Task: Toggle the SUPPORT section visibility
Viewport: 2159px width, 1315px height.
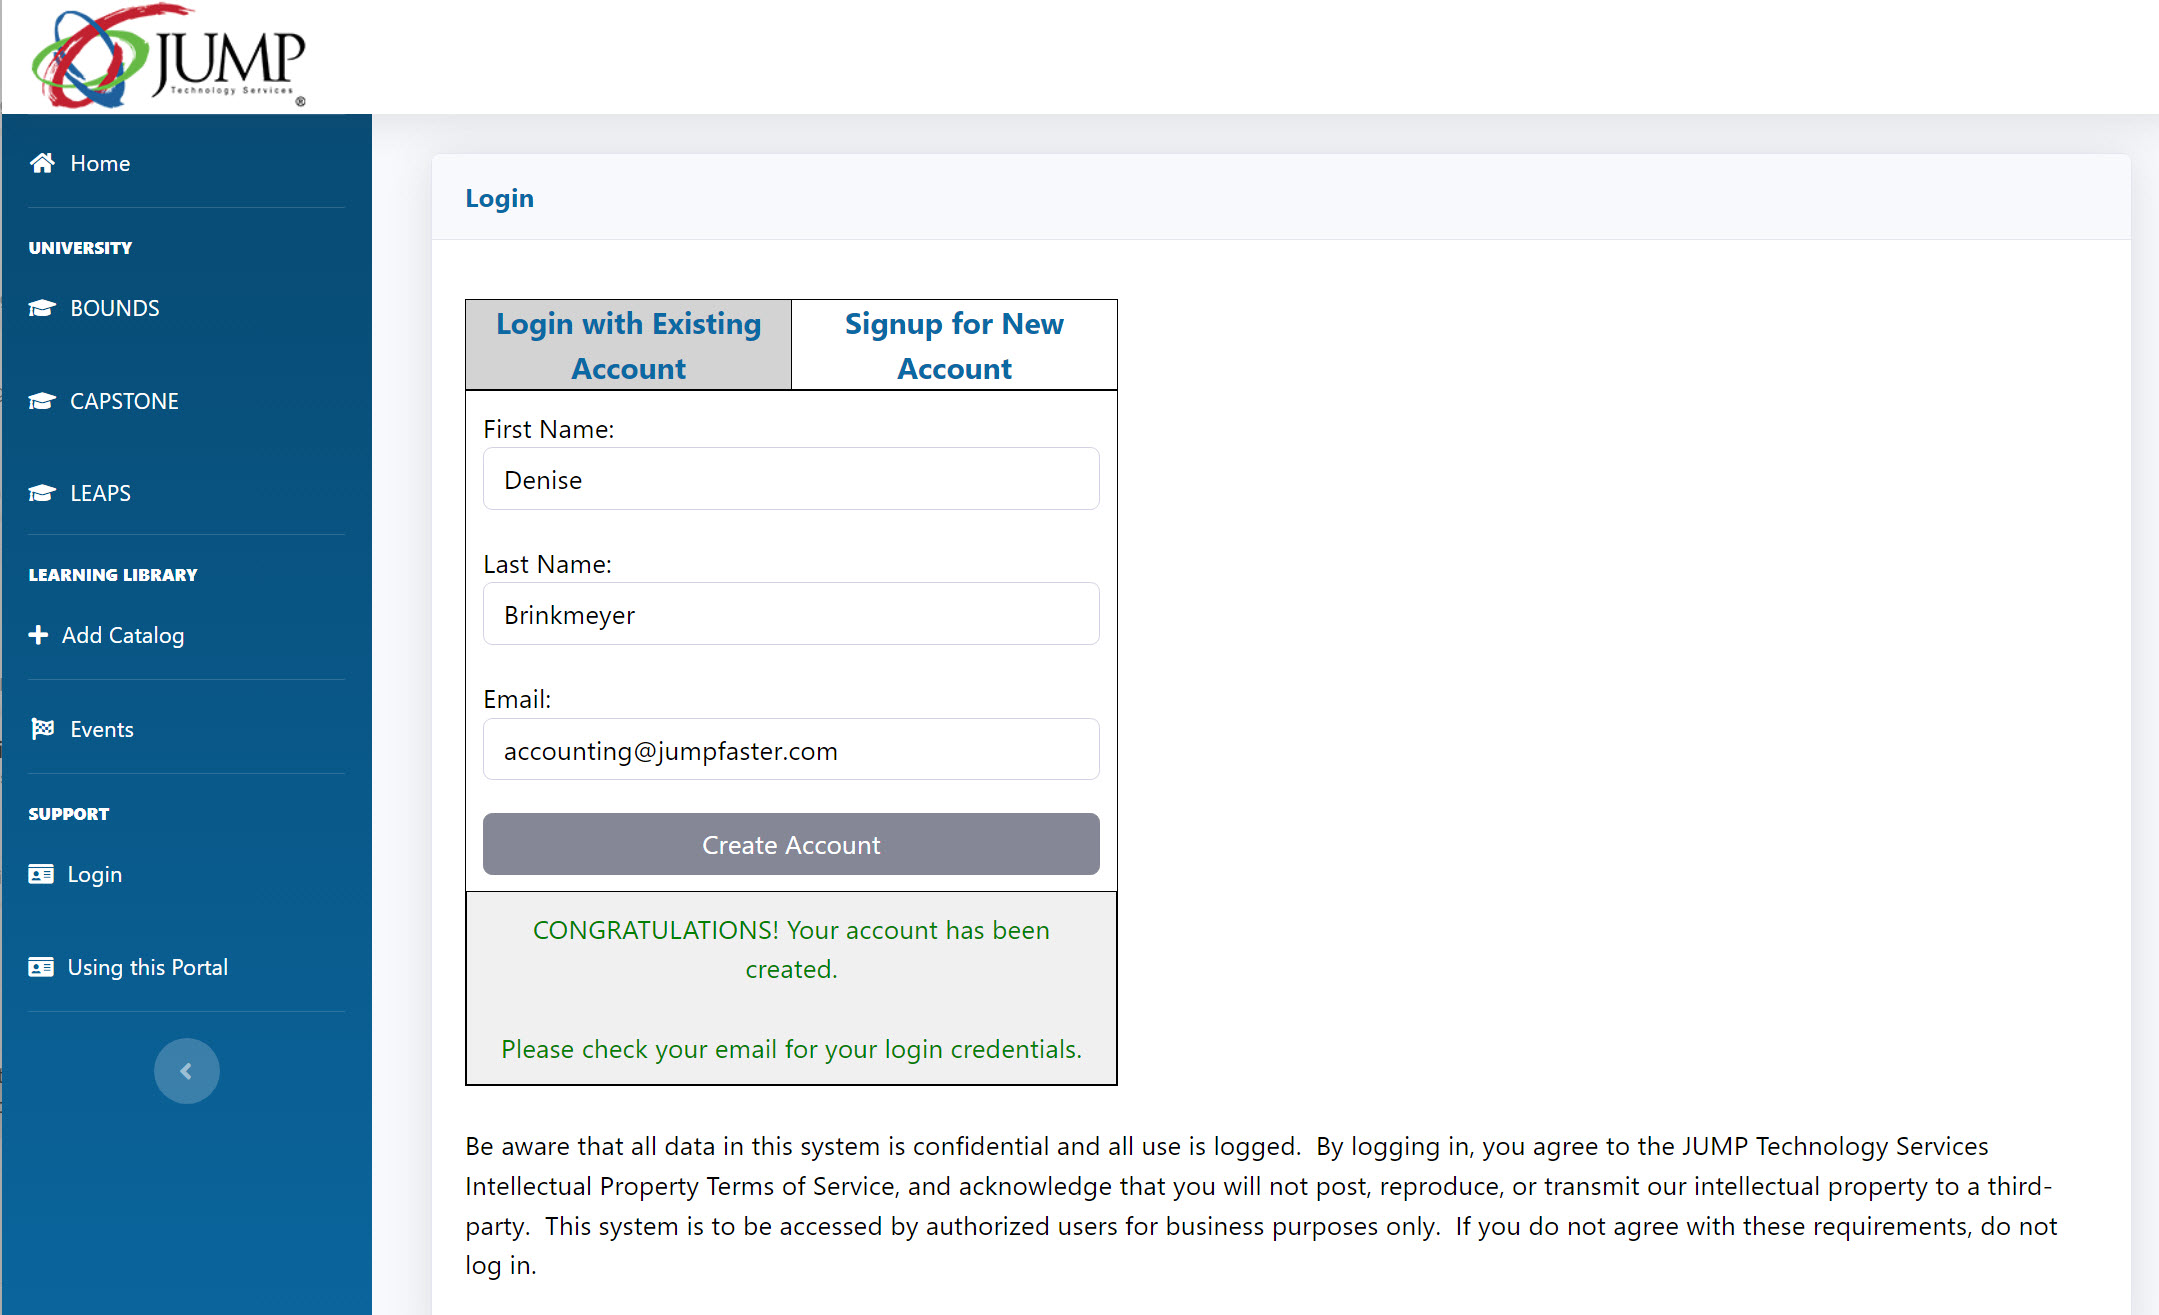Action: (x=69, y=812)
